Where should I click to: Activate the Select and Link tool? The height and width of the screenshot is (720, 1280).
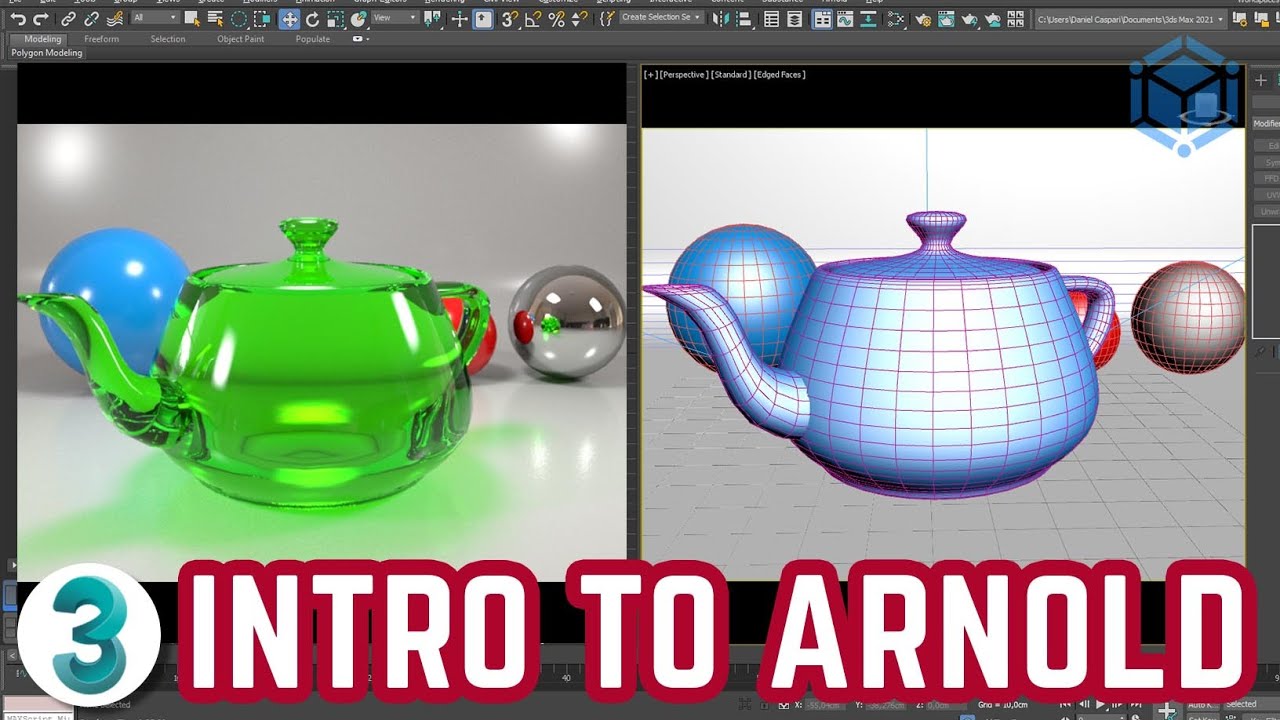coord(68,19)
